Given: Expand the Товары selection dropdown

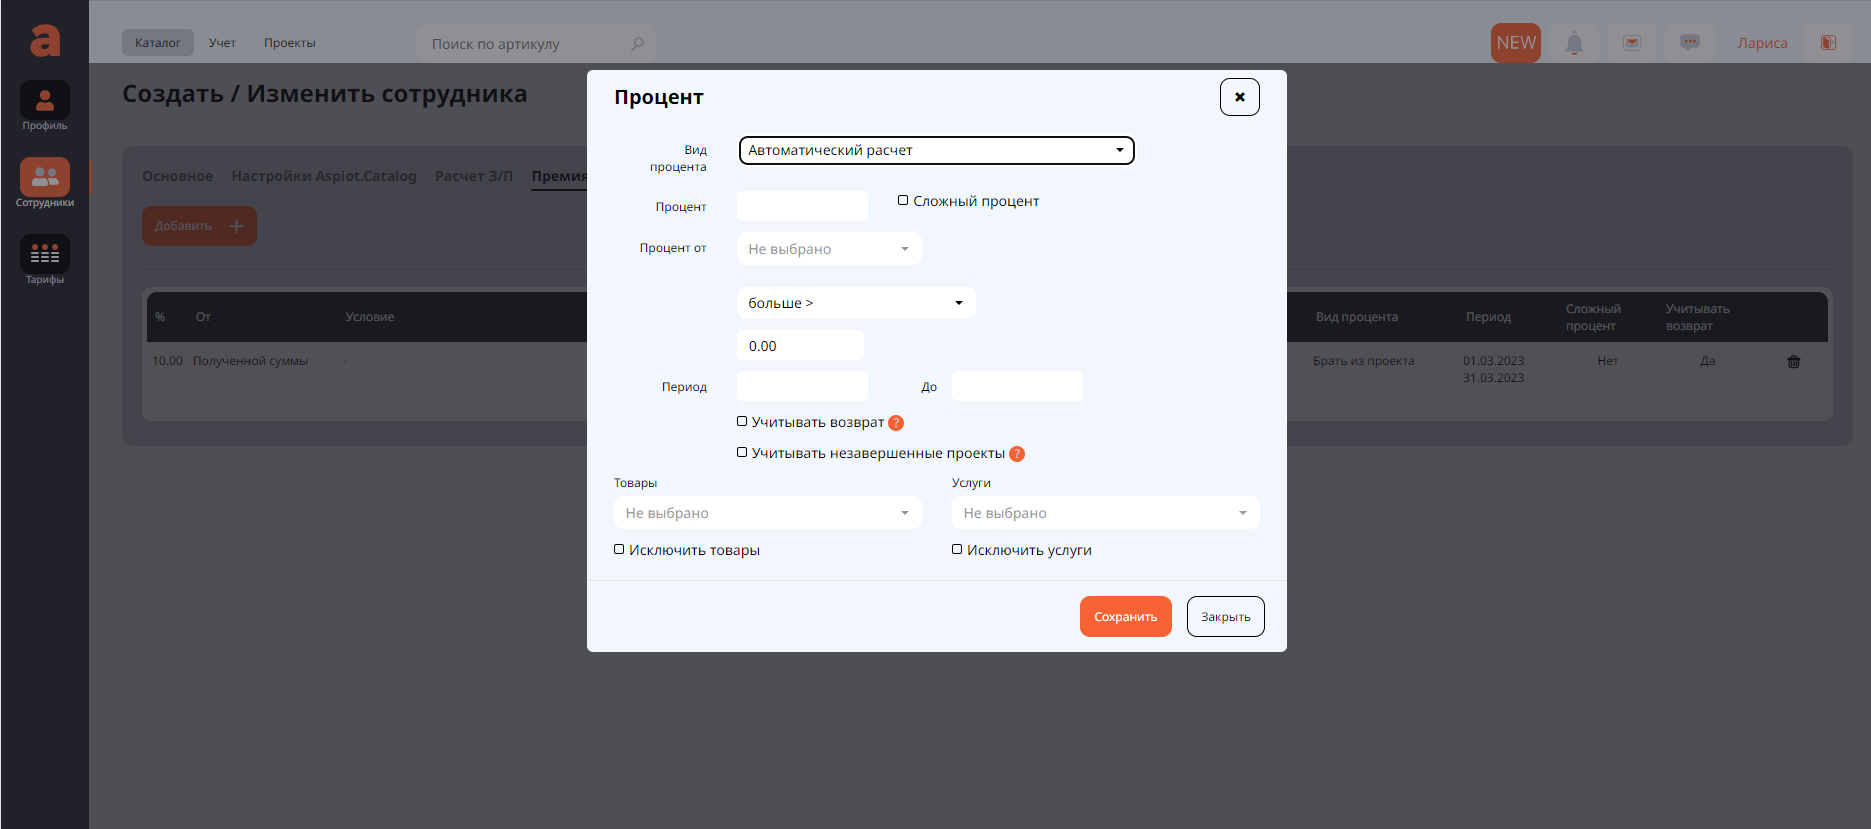Looking at the screenshot, I should click(x=767, y=513).
